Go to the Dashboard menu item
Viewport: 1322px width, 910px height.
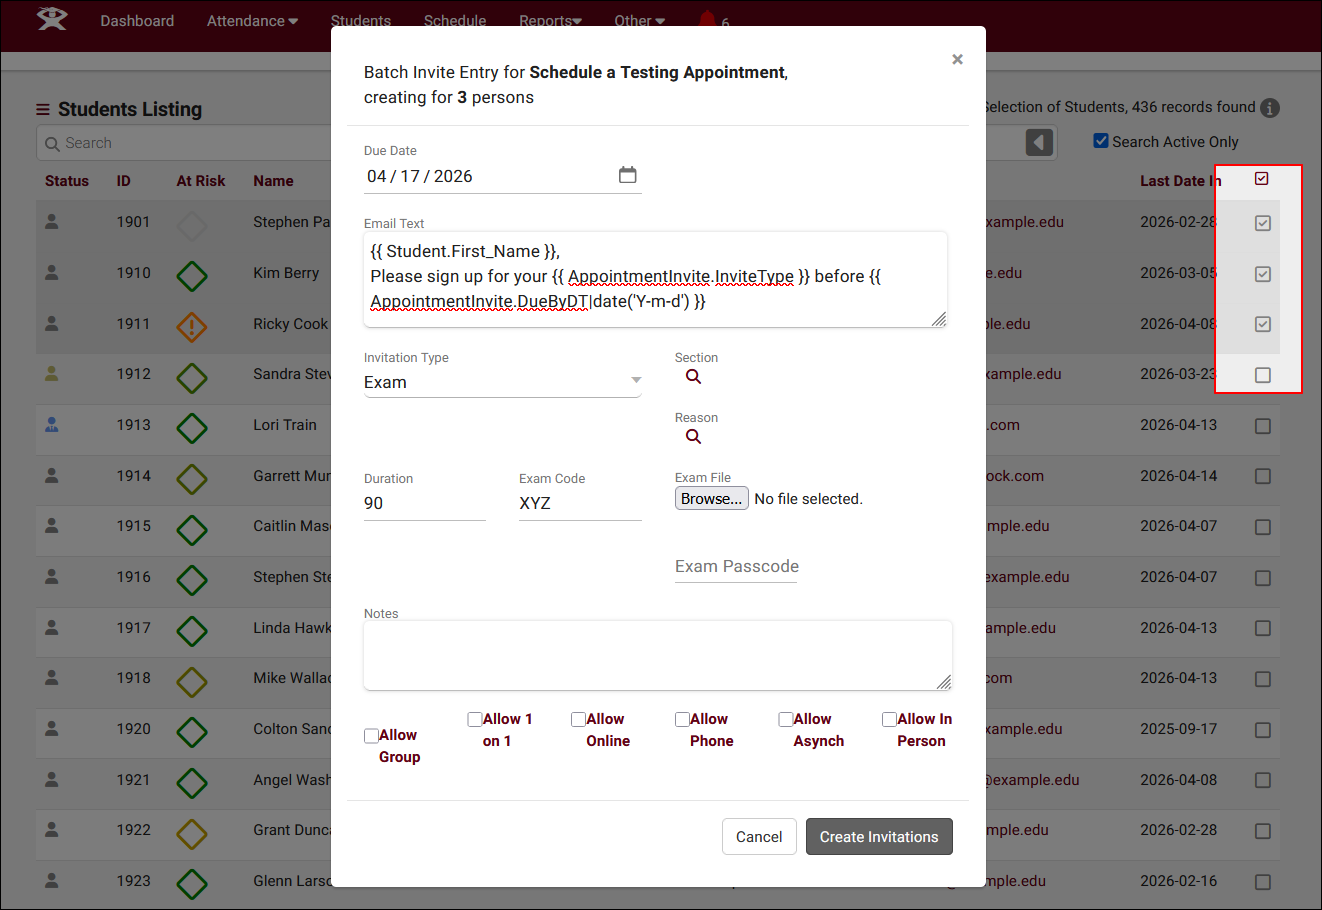(x=137, y=21)
